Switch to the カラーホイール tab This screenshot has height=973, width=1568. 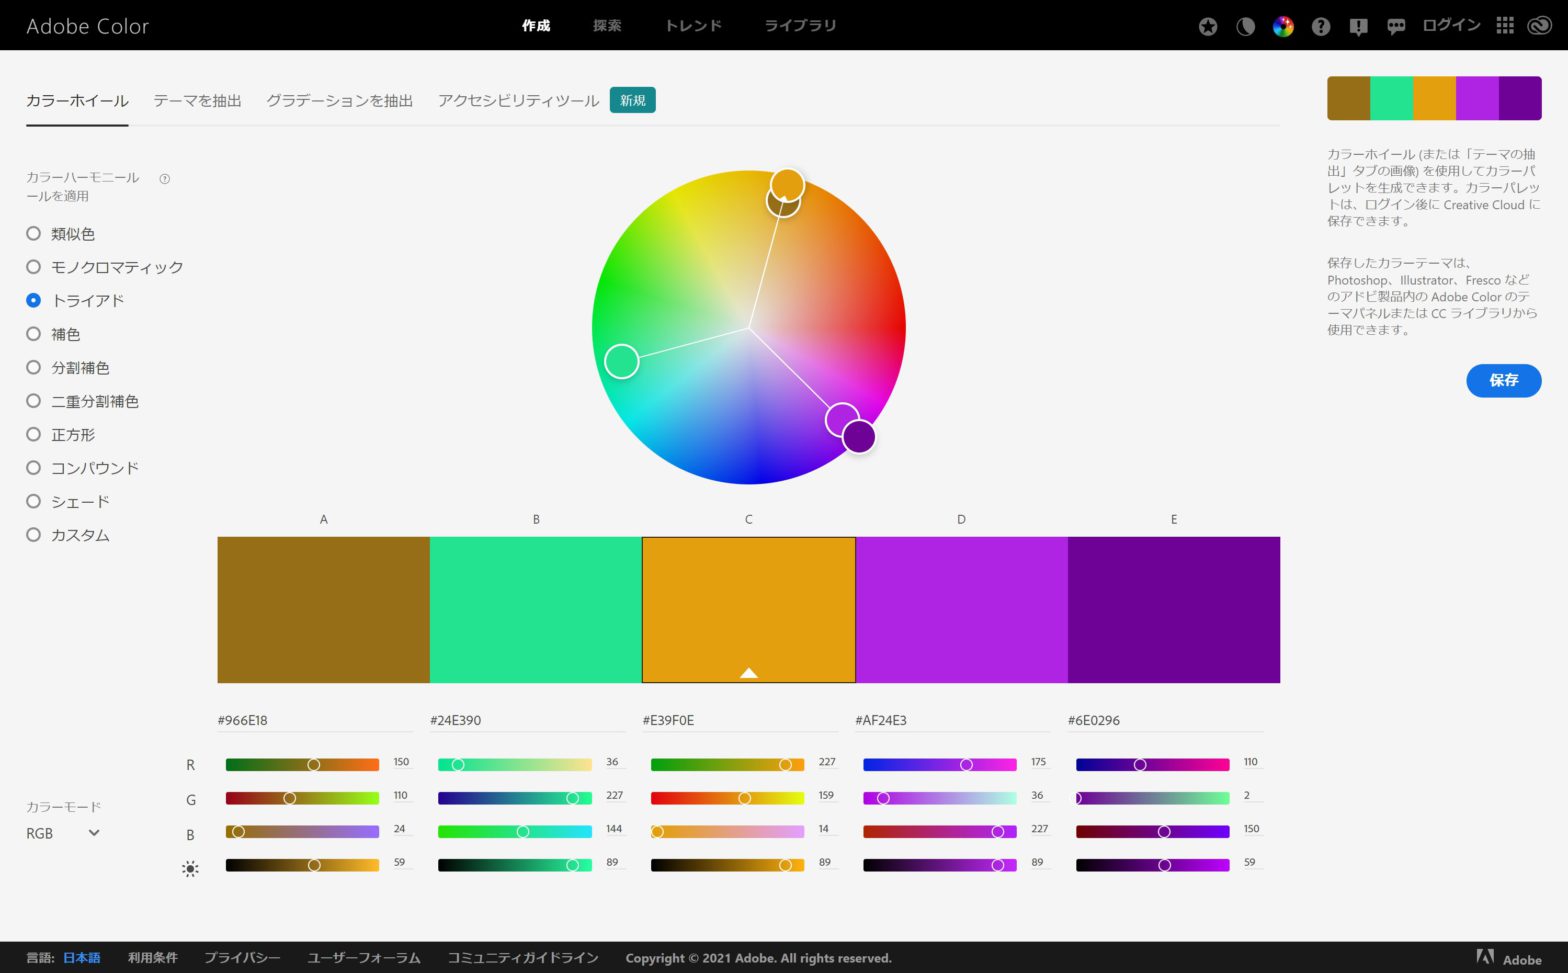[77, 101]
